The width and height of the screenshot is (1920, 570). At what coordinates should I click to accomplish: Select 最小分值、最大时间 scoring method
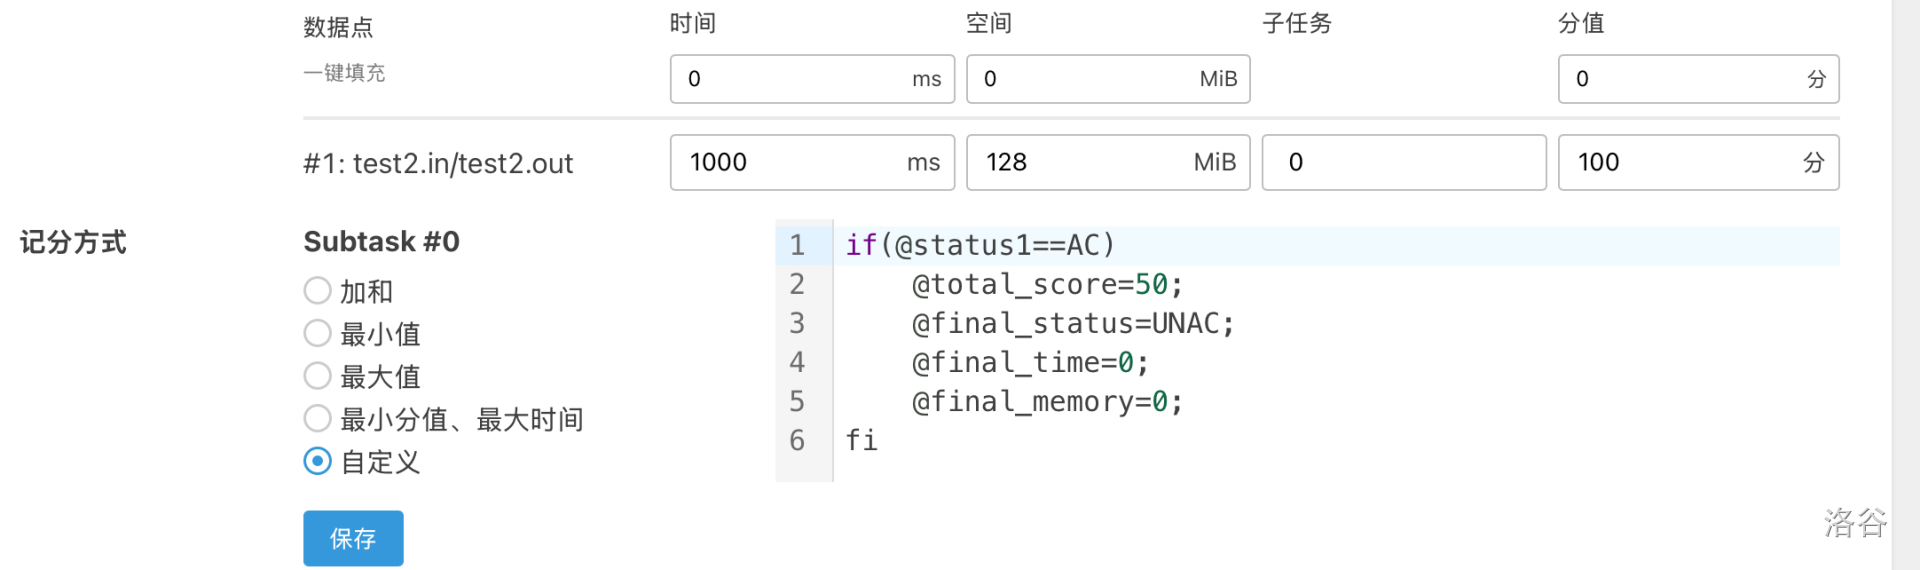[318, 419]
